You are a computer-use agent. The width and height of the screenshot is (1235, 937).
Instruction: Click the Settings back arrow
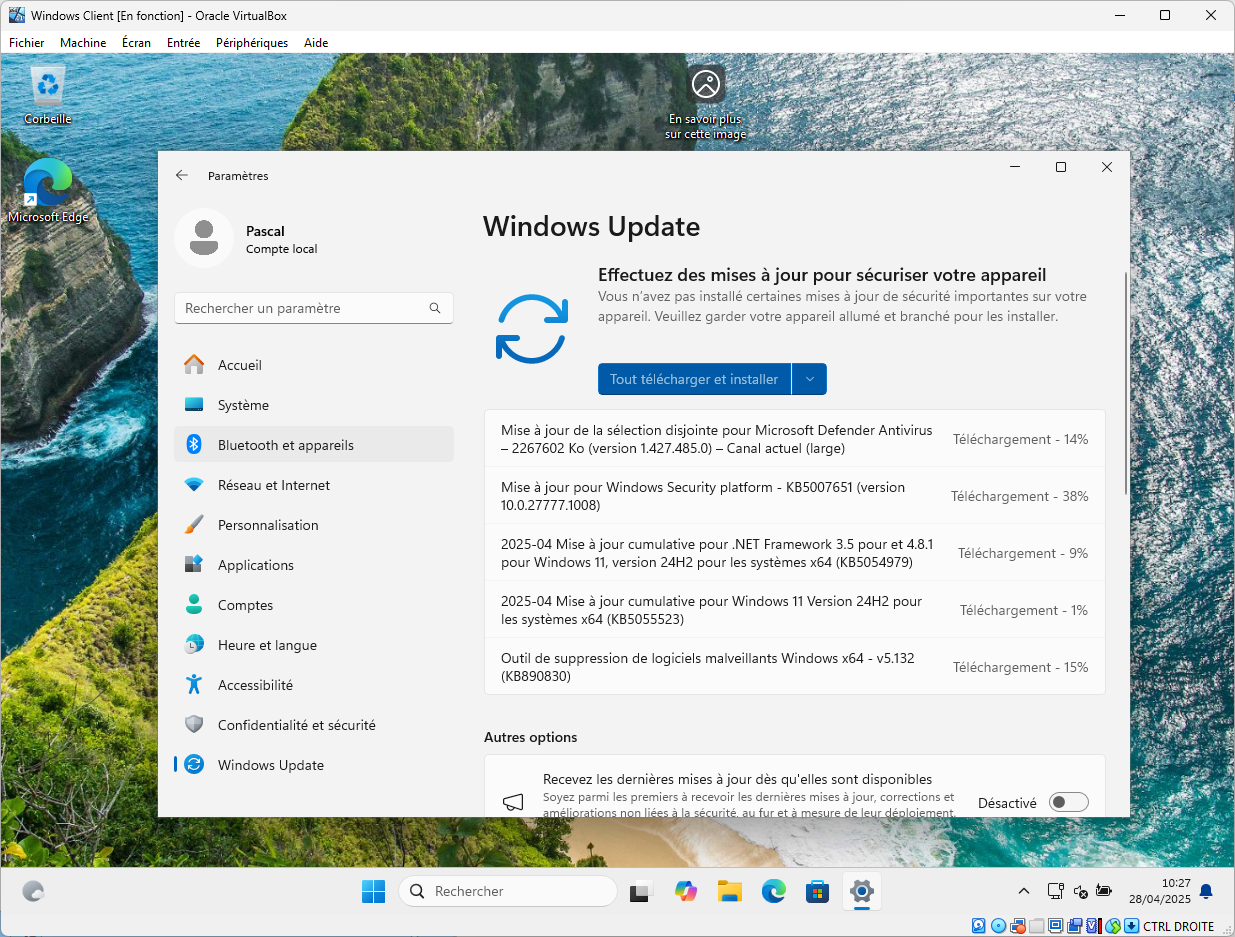tap(181, 175)
